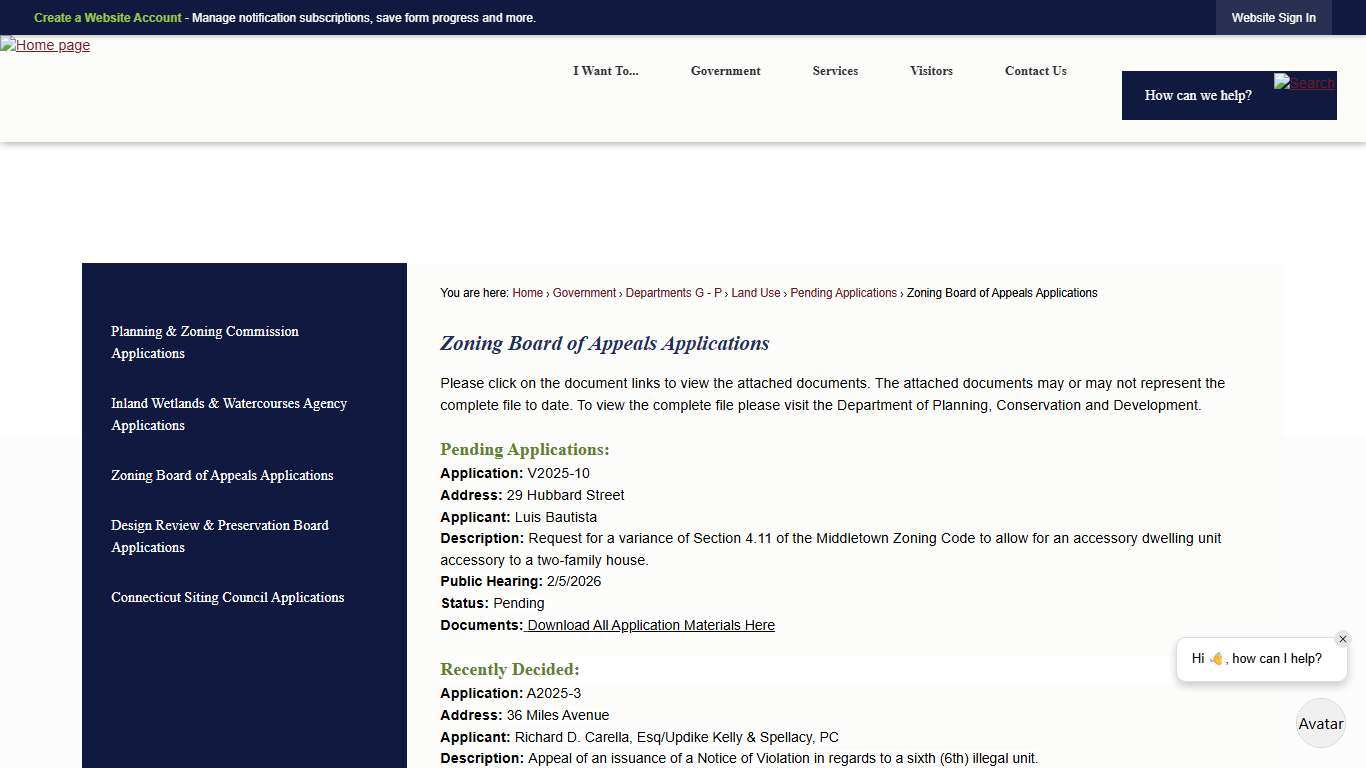Open the Contact Us menu
This screenshot has height=768, width=1366.
(1035, 71)
